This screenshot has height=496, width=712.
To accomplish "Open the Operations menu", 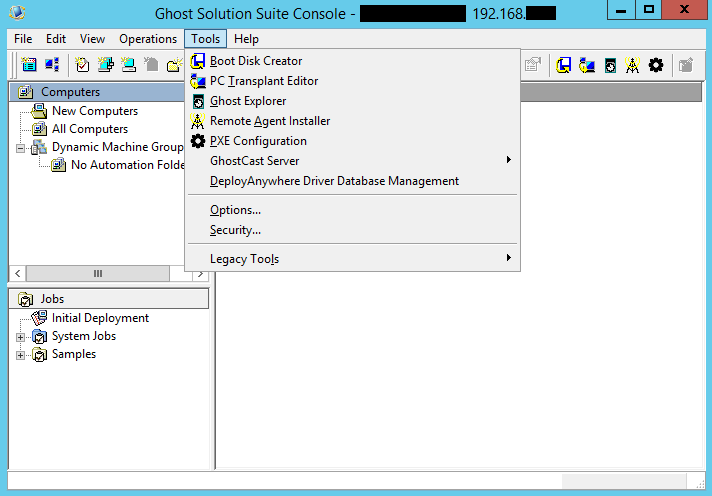I will [148, 39].
